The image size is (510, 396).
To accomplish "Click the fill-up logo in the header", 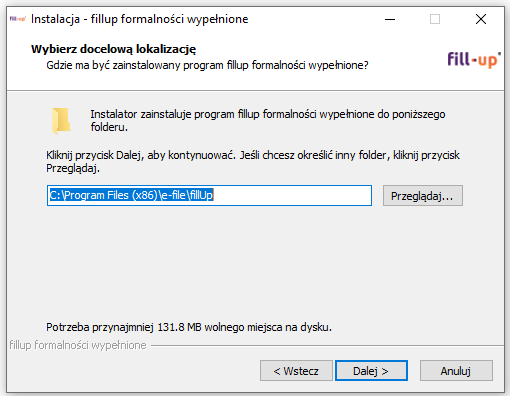I will (474, 60).
